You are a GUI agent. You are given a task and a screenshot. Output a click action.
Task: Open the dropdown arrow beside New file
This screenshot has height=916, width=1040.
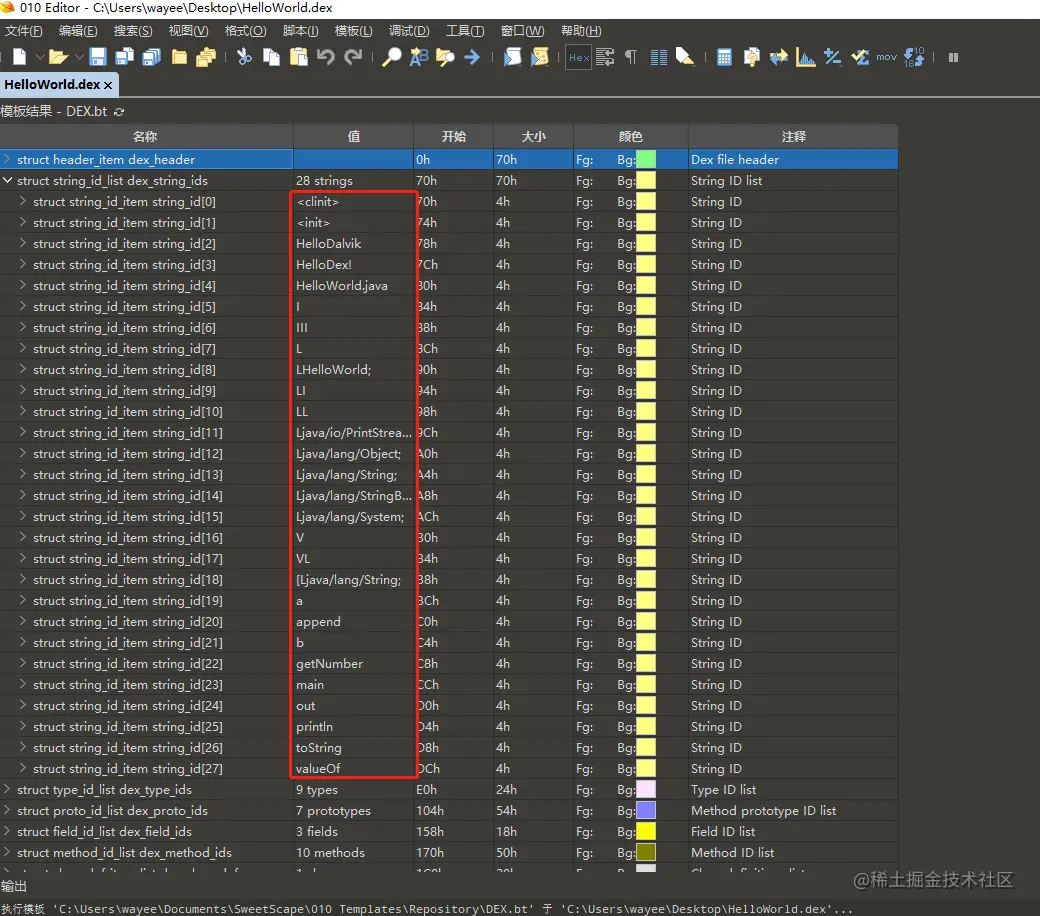40,58
